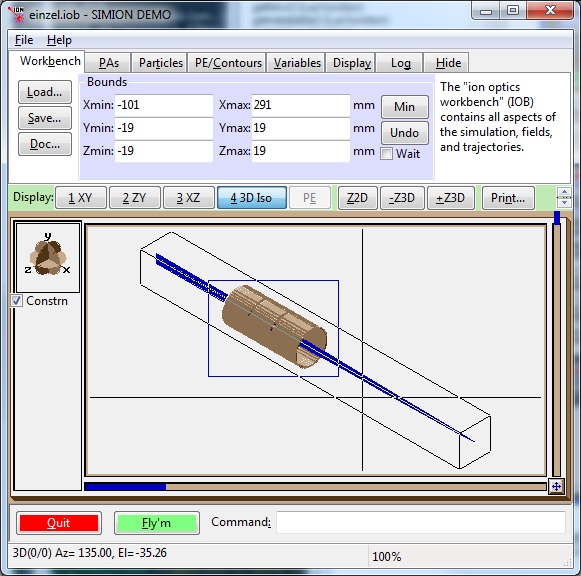The height and width of the screenshot is (576, 581).
Task: Click the red Quit button
Action: point(59,523)
